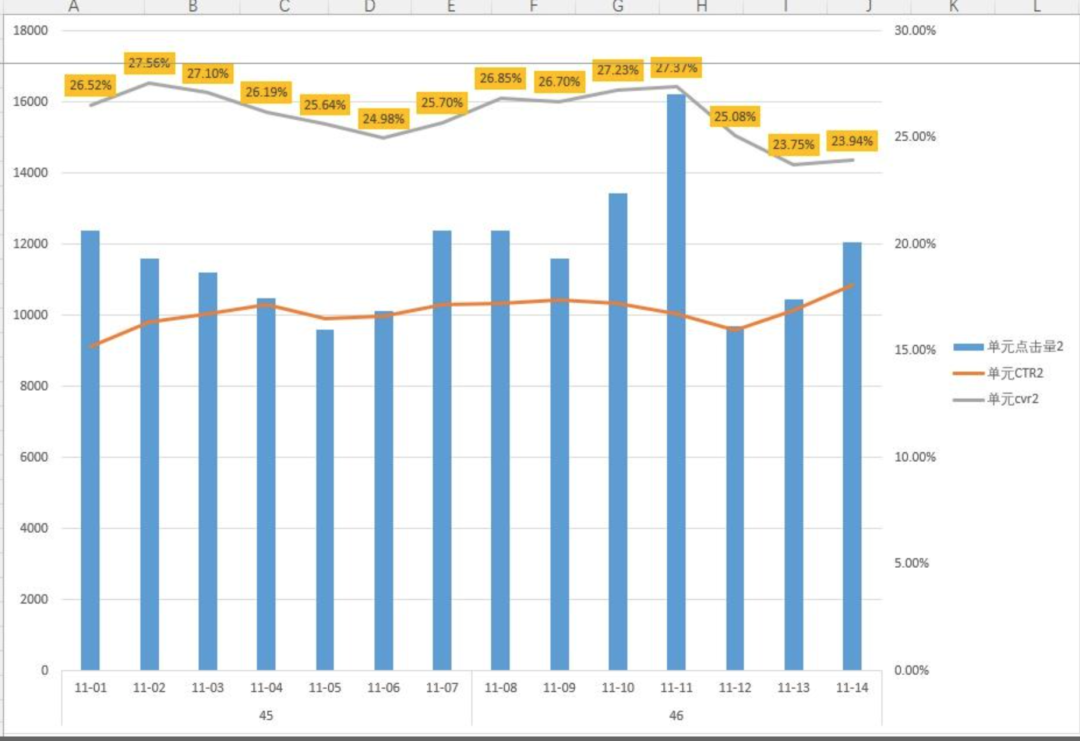Click the blue bar for 11-01
The width and height of the screenshot is (1080, 741).
pyautogui.click(x=90, y=450)
